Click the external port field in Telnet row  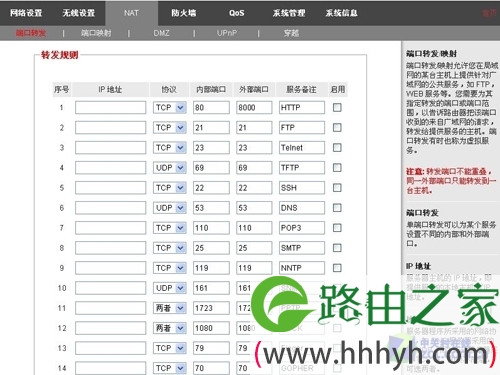coord(254,147)
